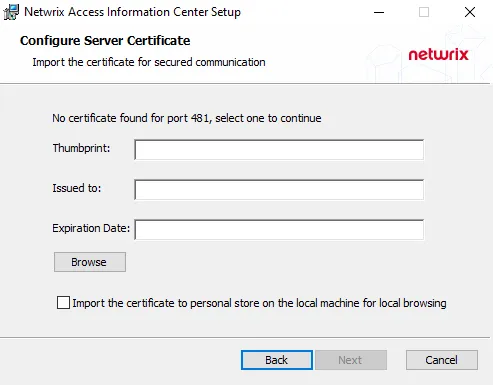Click the Back button
493x385 pixels.
click(277, 360)
